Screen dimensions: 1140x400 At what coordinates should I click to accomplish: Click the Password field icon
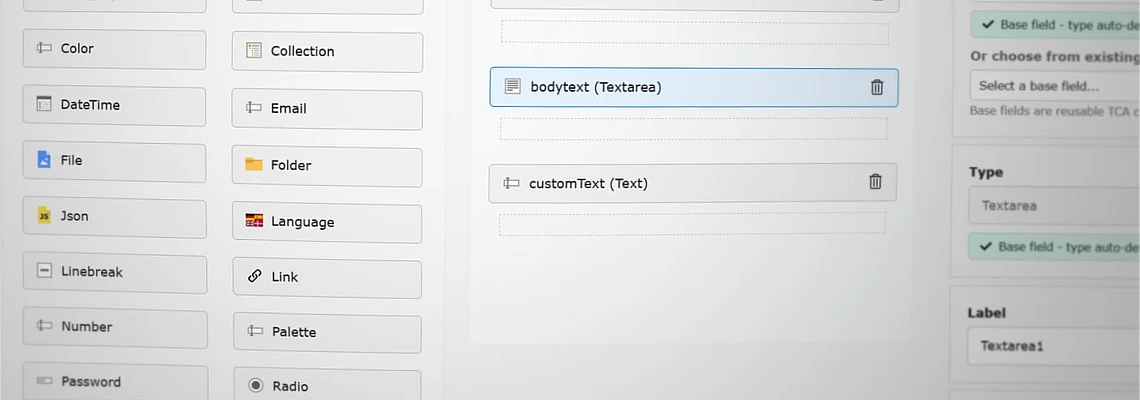pos(45,381)
